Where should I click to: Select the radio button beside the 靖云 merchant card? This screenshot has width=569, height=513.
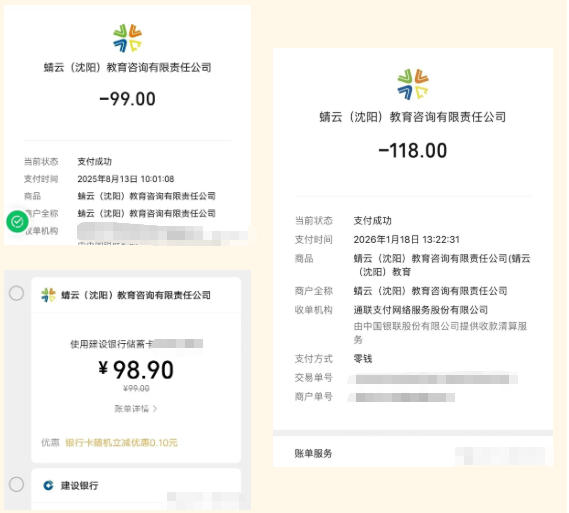[16, 293]
